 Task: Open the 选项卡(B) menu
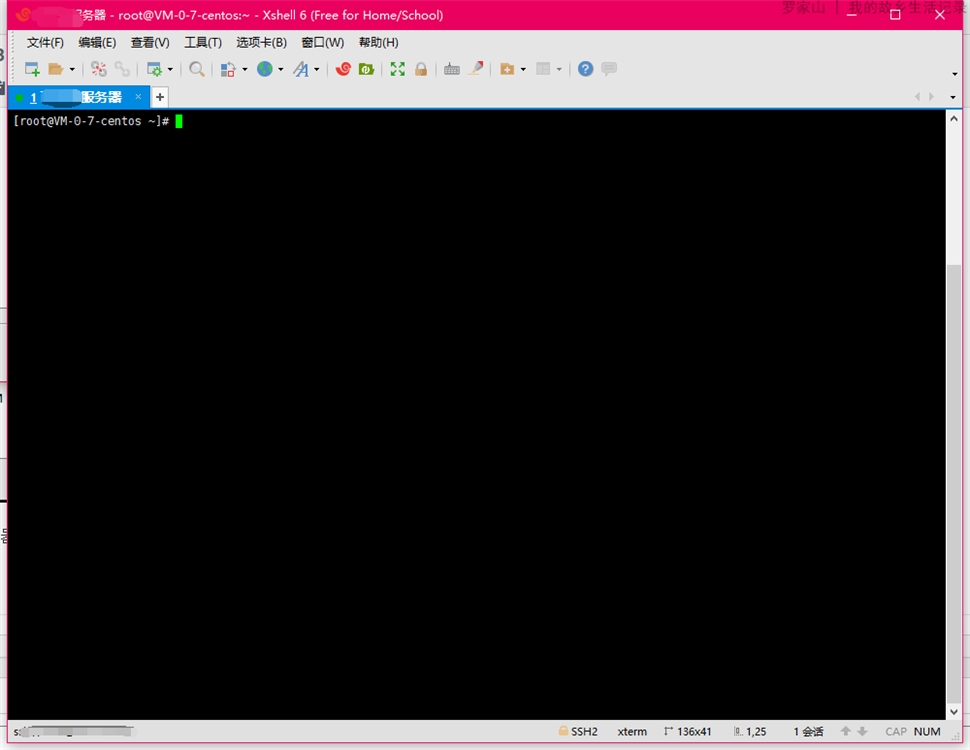pos(261,42)
